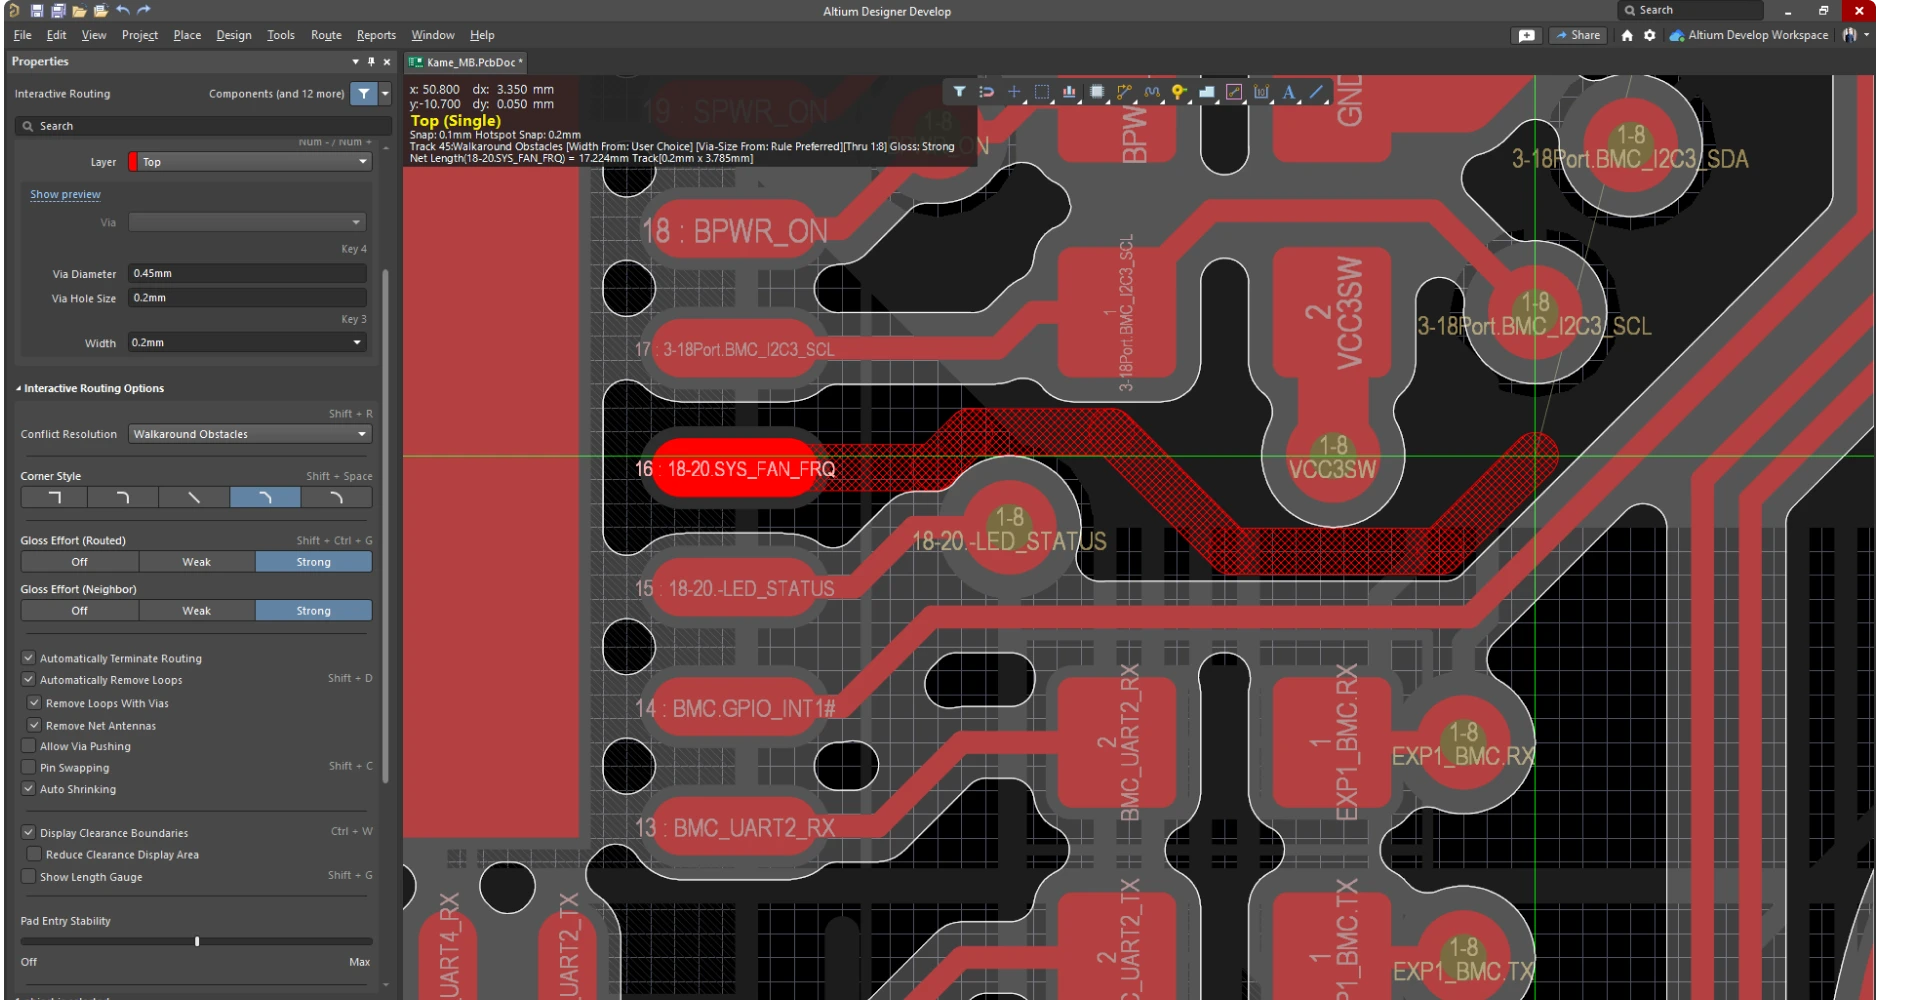Expand the Conflict Resolution dropdown
Screen dimensions: 1920x1000
click(x=250, y=434)
